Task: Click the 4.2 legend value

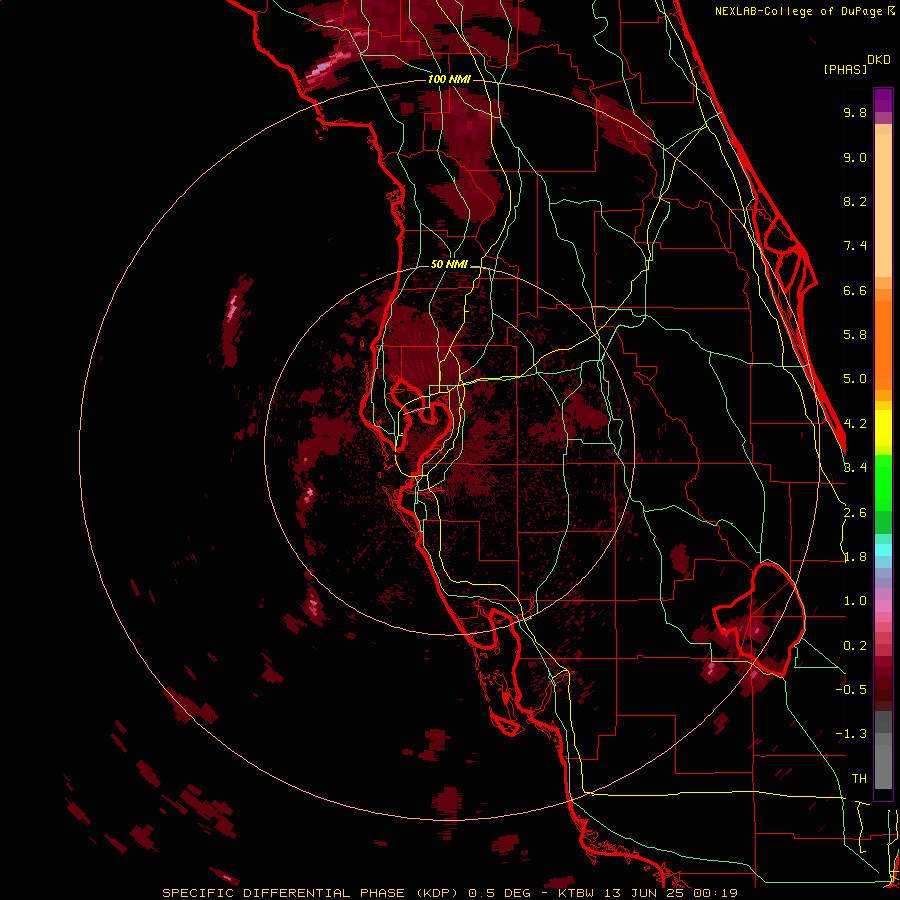Action: (855, 424)
